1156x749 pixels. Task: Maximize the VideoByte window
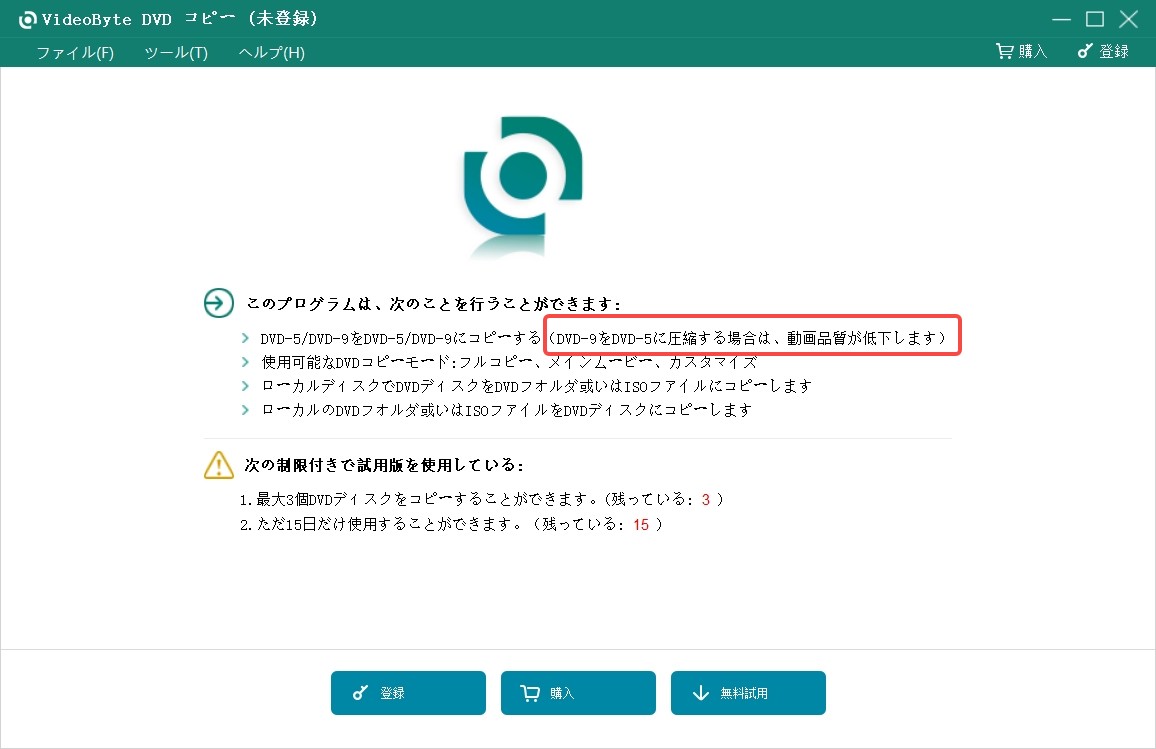pos(1095,19)
